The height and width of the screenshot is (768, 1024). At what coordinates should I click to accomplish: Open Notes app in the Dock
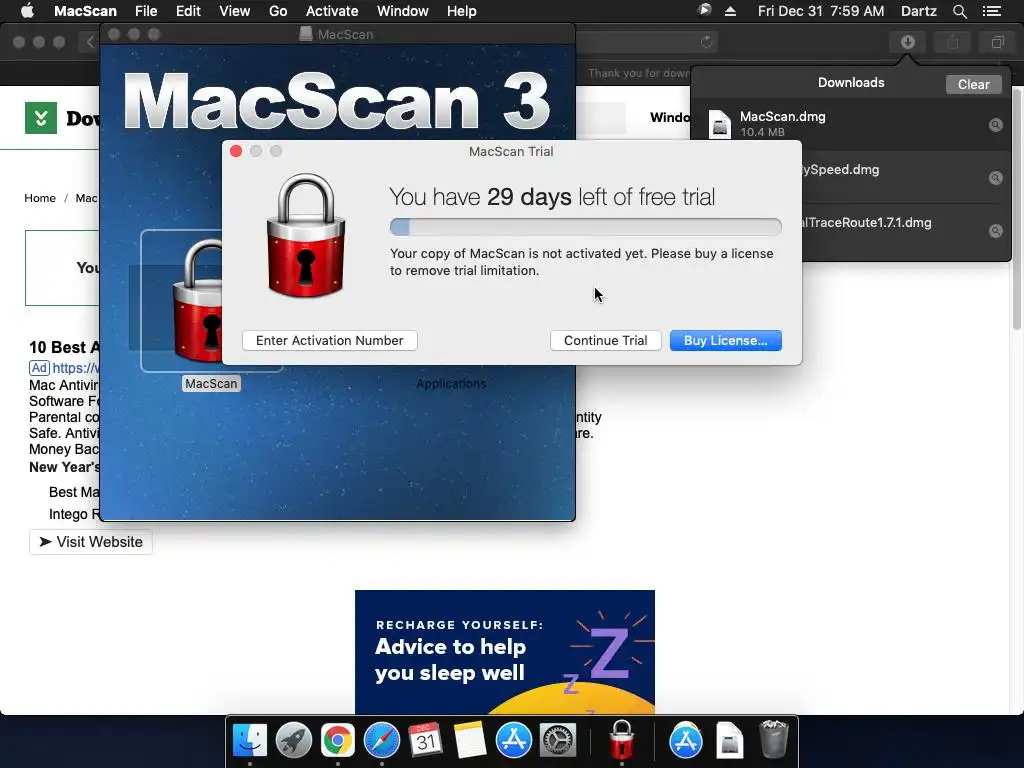[470, 741]
